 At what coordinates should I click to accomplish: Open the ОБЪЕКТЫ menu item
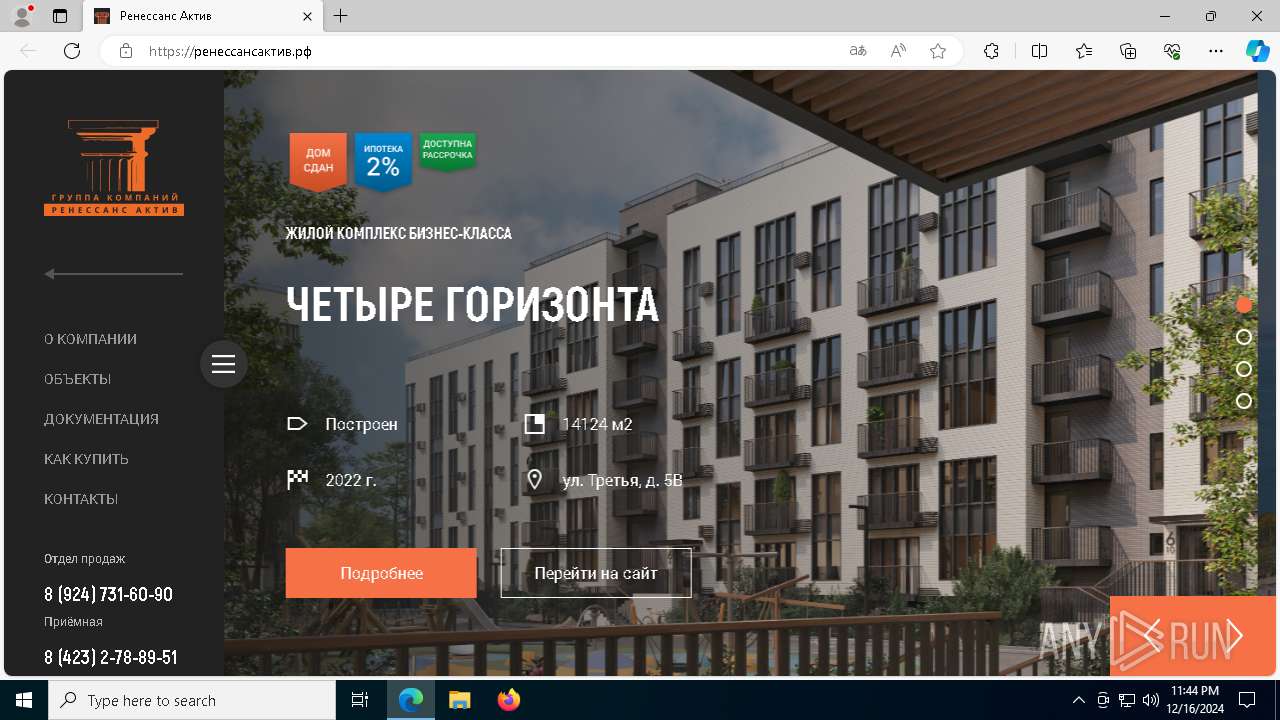[77, 379]
